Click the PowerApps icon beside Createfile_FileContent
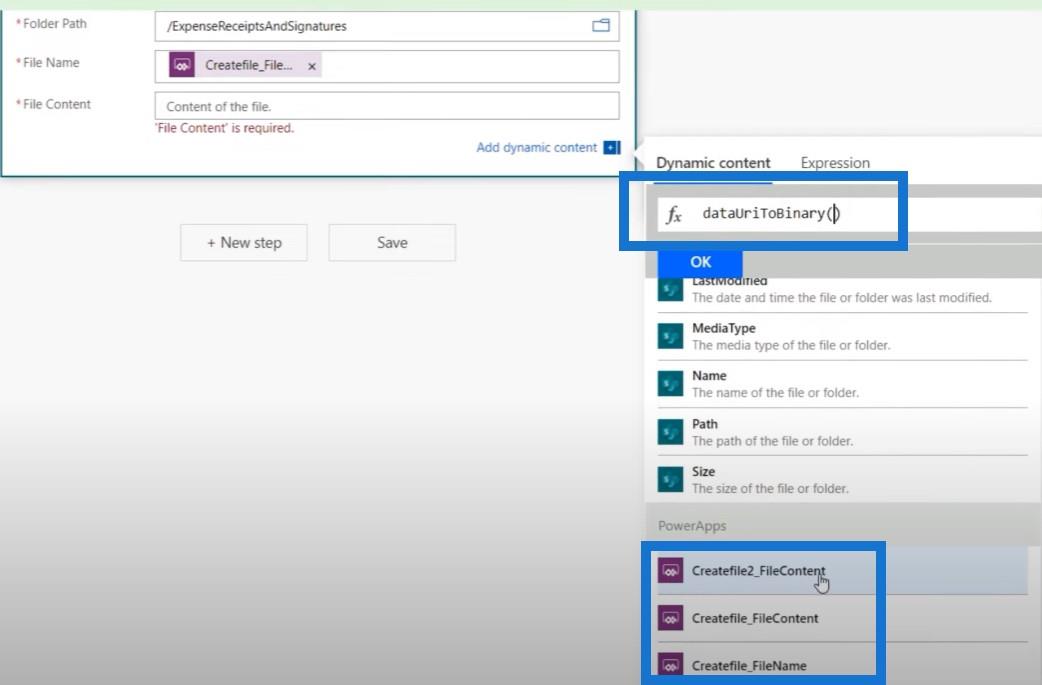 click(670, 618)
